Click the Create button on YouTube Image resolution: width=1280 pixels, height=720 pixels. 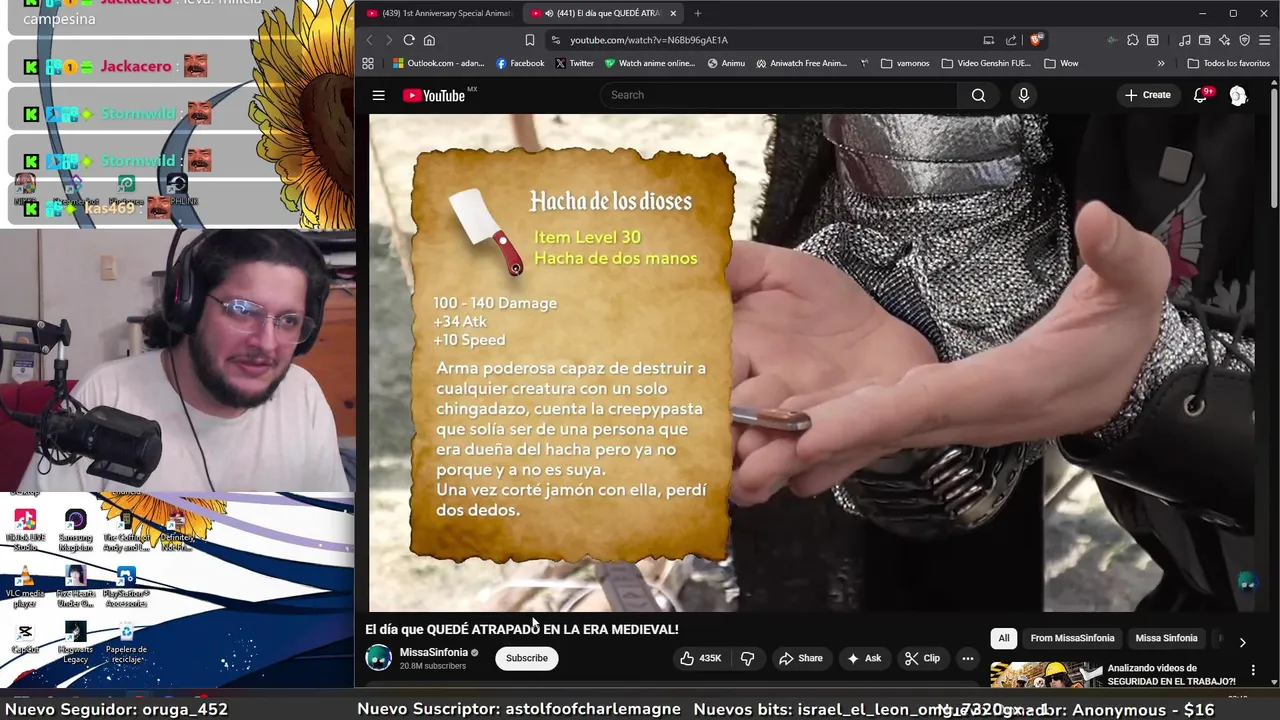pos(1147,95)
